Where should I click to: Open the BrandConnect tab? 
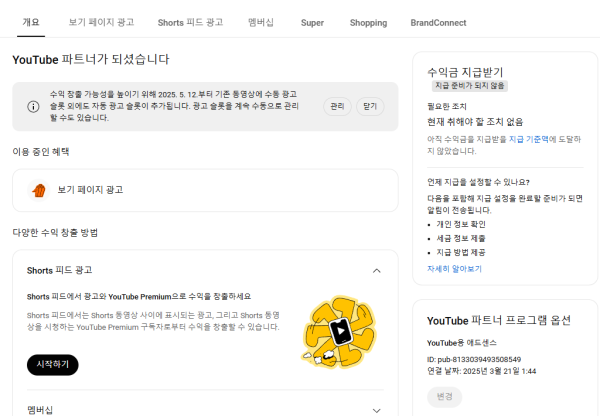[438, 22]
